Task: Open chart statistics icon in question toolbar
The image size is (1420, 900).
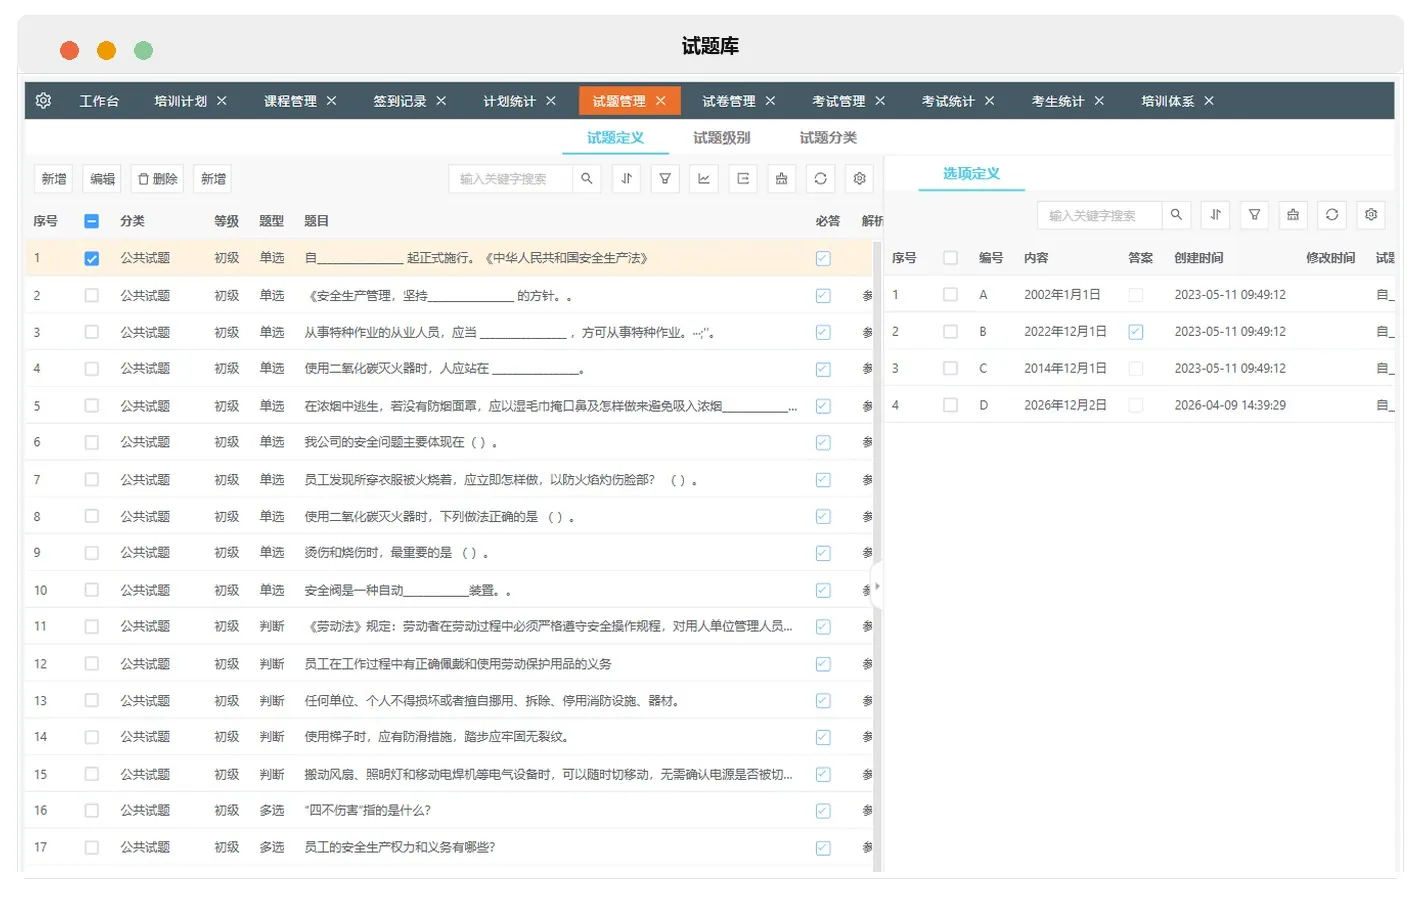Action: point(704,179)
